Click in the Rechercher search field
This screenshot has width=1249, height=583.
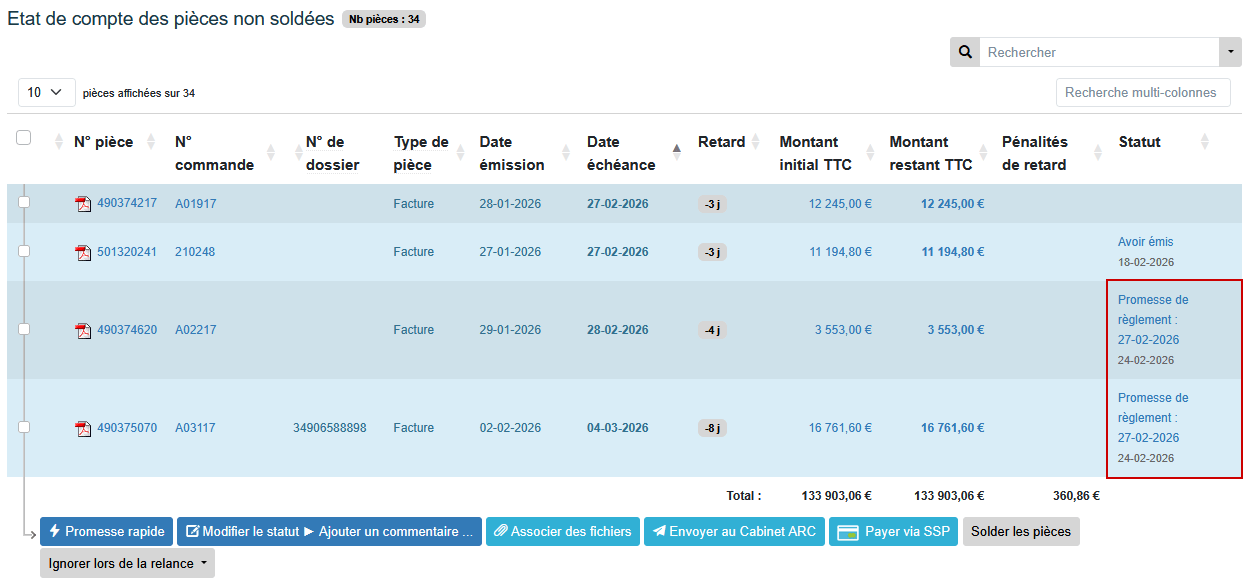point(1098,52)
